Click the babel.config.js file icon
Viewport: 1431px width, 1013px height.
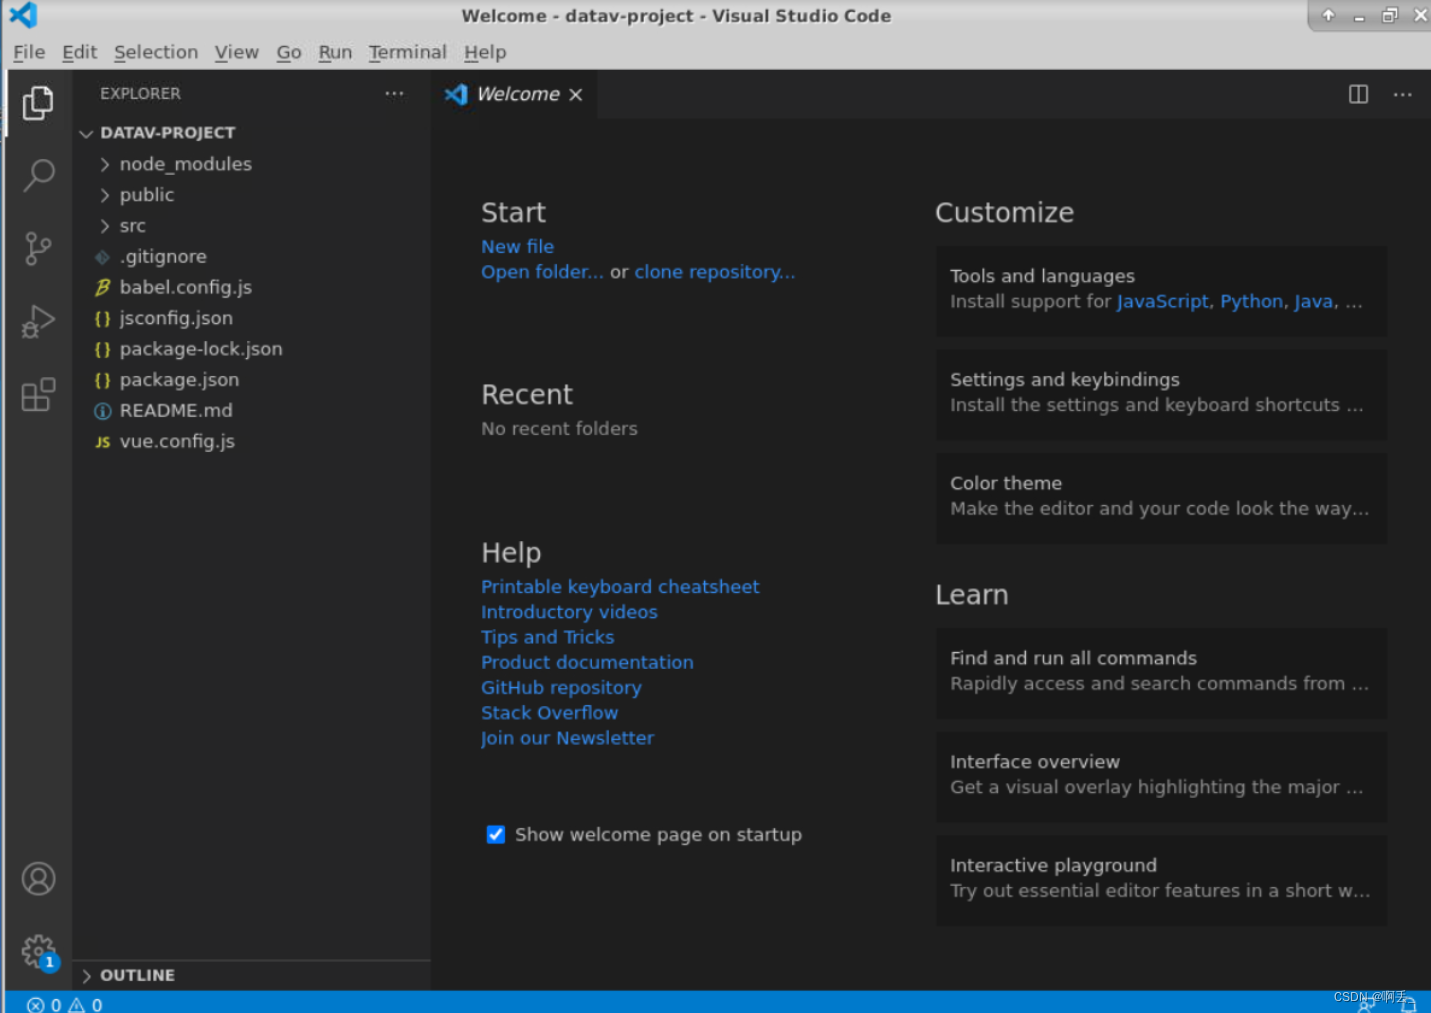pos(102,287)
